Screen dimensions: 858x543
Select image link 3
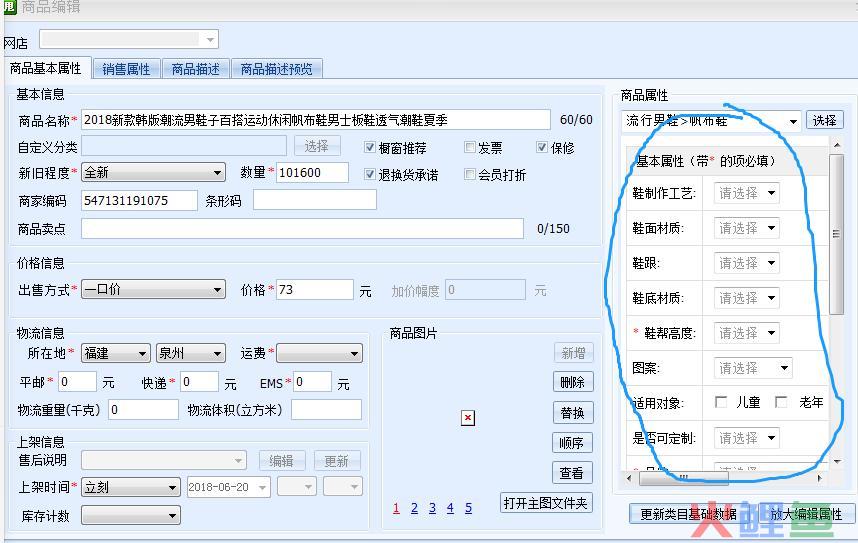(x=432, y=509)
